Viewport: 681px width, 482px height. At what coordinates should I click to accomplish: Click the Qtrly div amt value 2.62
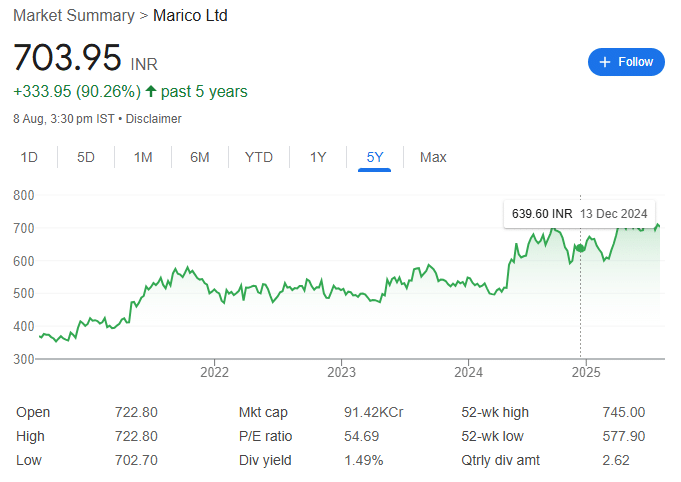click(x=616, y=460)
